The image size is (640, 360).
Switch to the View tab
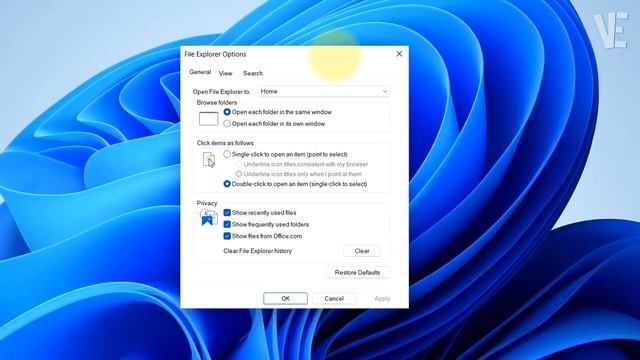pyautogui.click(x=225, y=73)
